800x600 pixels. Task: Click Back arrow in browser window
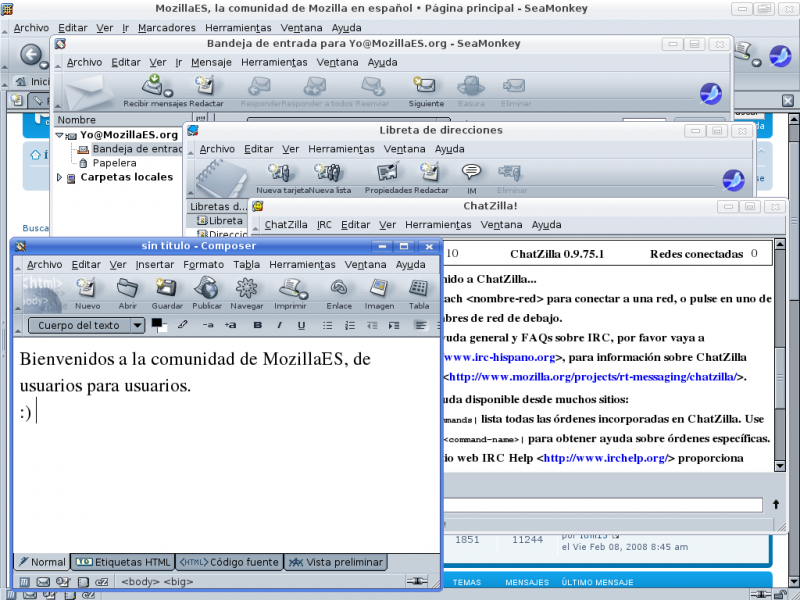point(30,54)
